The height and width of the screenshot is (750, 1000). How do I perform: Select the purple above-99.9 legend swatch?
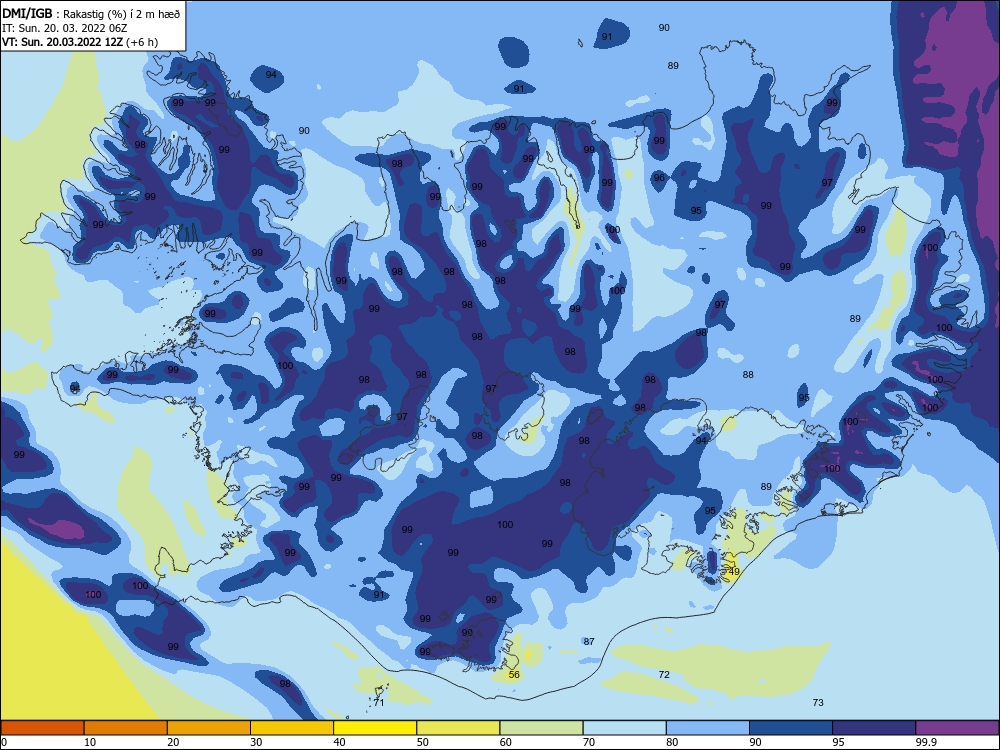[x=957, y=728]
